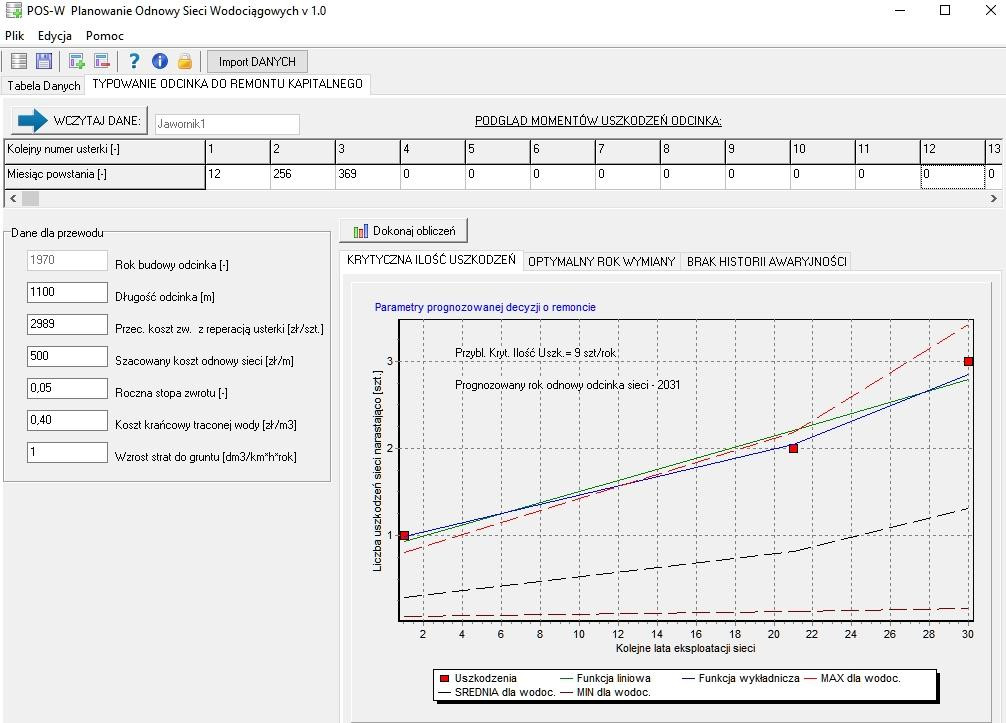Click the Dokonaj obliczeń button
Viewport: 1006px width, 723px height.
tap(404, 231)
